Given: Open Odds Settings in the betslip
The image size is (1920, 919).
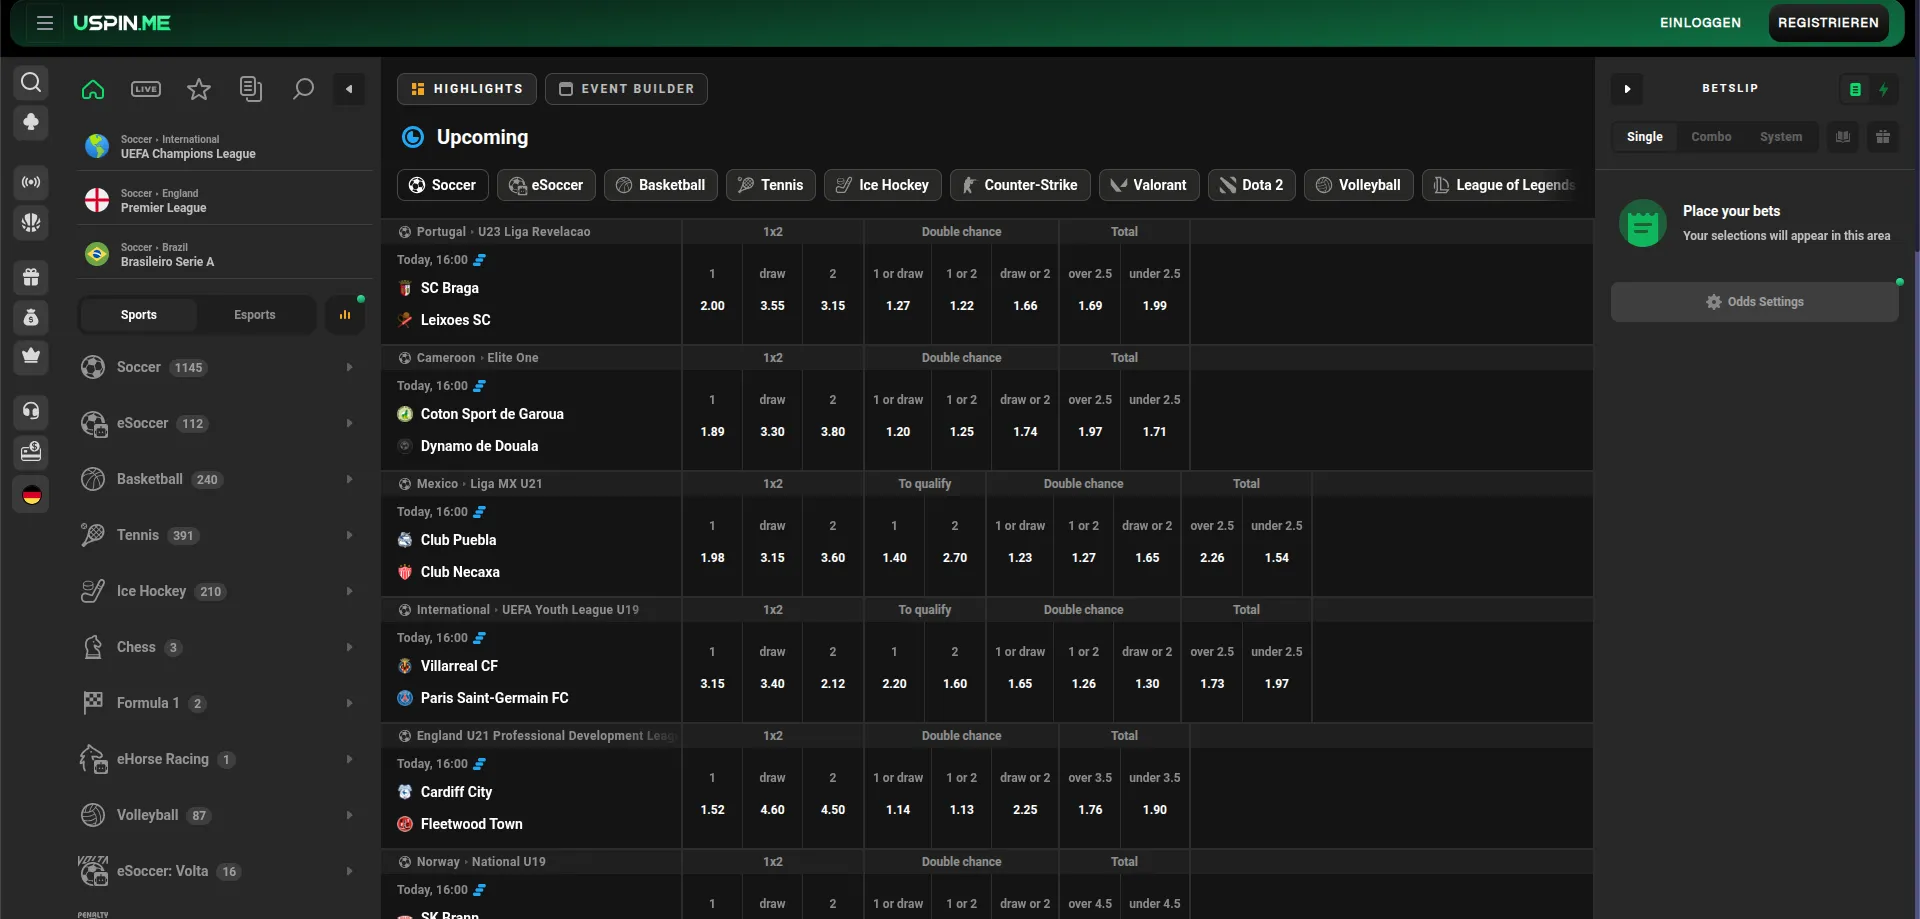Looking at the screenshot, I should (1754, 302).
